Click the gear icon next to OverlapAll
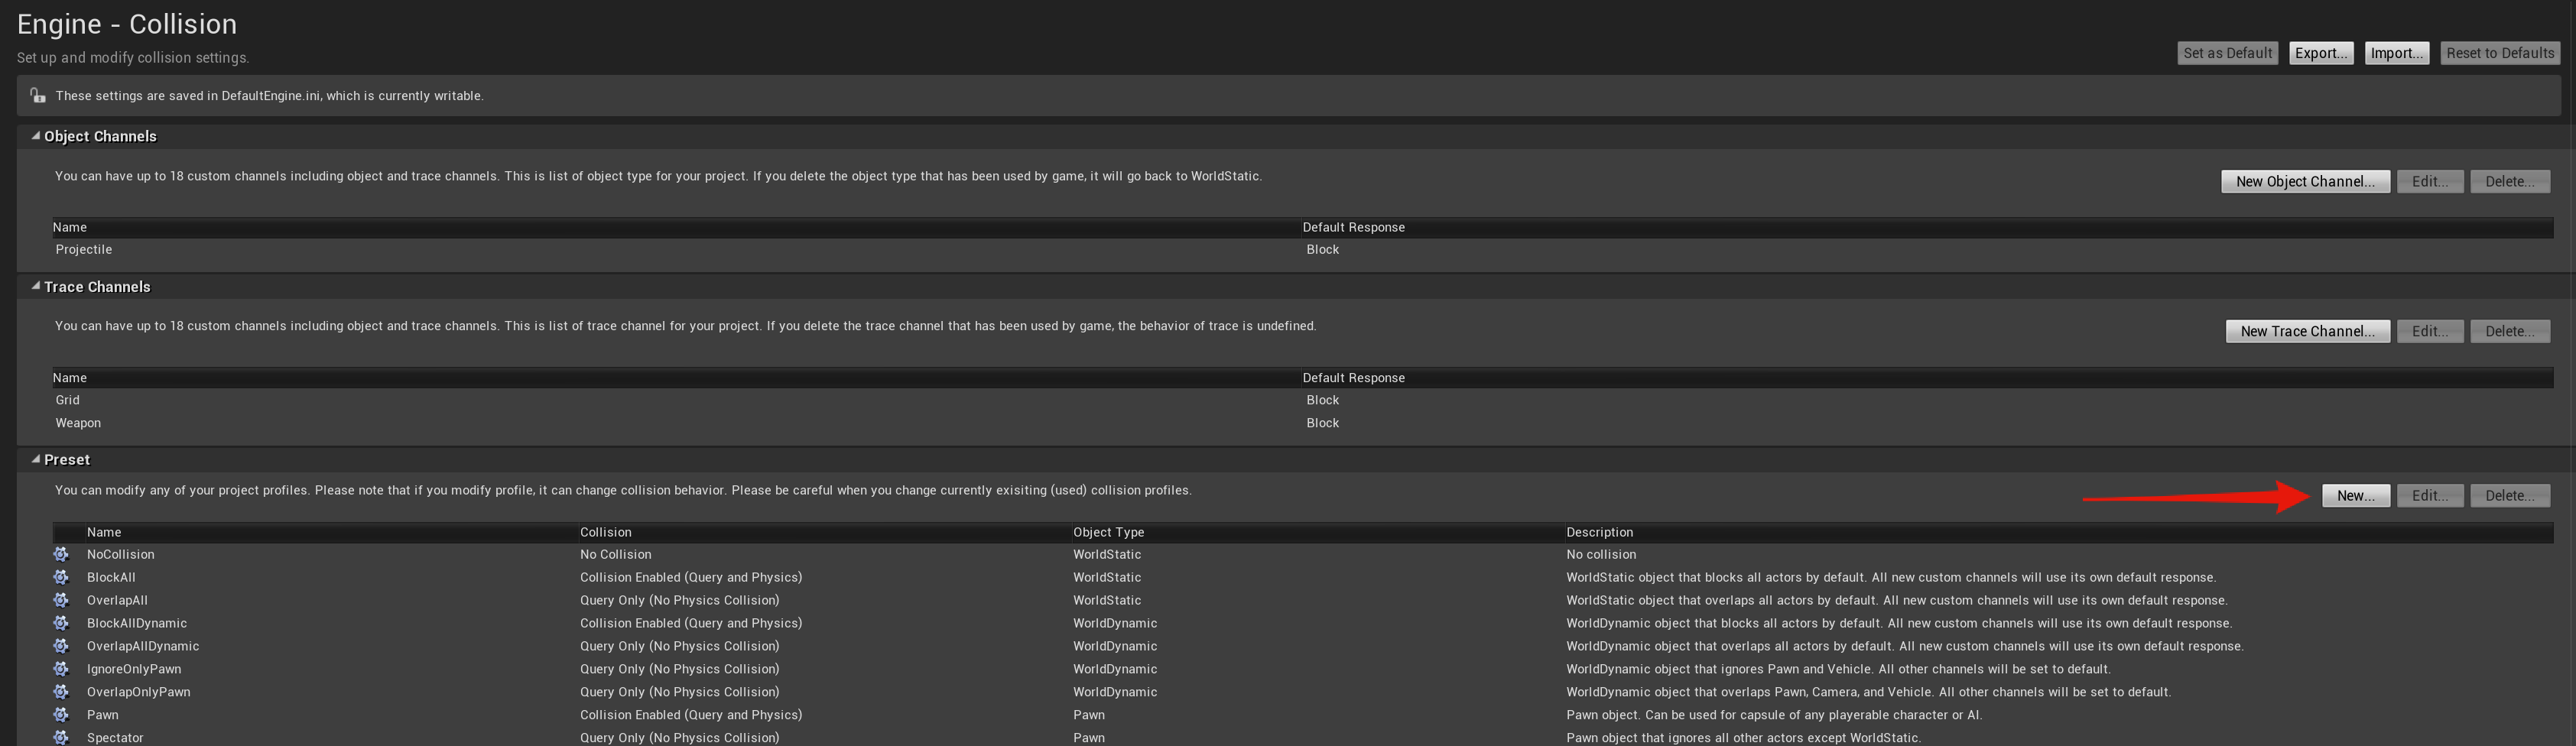Screen dimensions: 2576x746 pyautogui.click(x=61, y=600)
